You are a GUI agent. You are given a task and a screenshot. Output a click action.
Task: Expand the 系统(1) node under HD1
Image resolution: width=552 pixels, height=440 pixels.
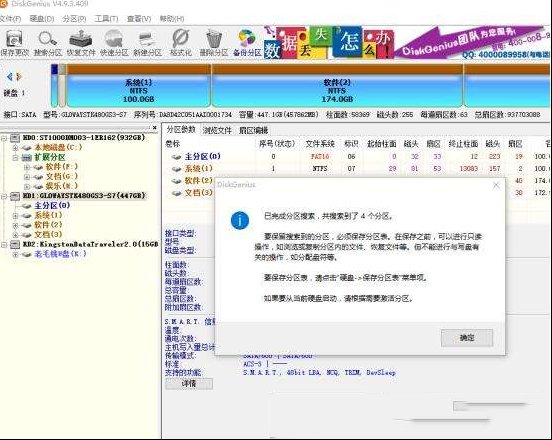click(x=15, y=215)
